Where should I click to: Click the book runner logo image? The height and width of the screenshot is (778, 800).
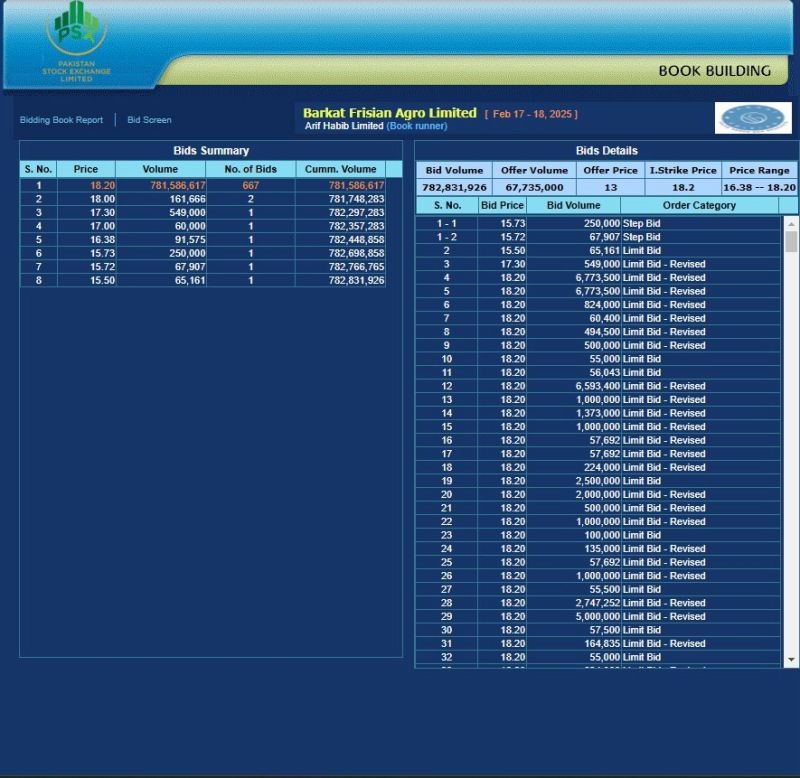pos(753,118)
